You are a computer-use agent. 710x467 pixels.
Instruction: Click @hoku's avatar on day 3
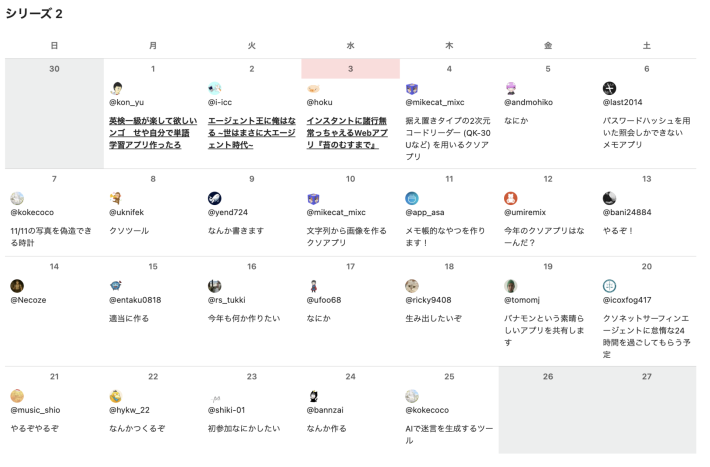click(313, 88)
